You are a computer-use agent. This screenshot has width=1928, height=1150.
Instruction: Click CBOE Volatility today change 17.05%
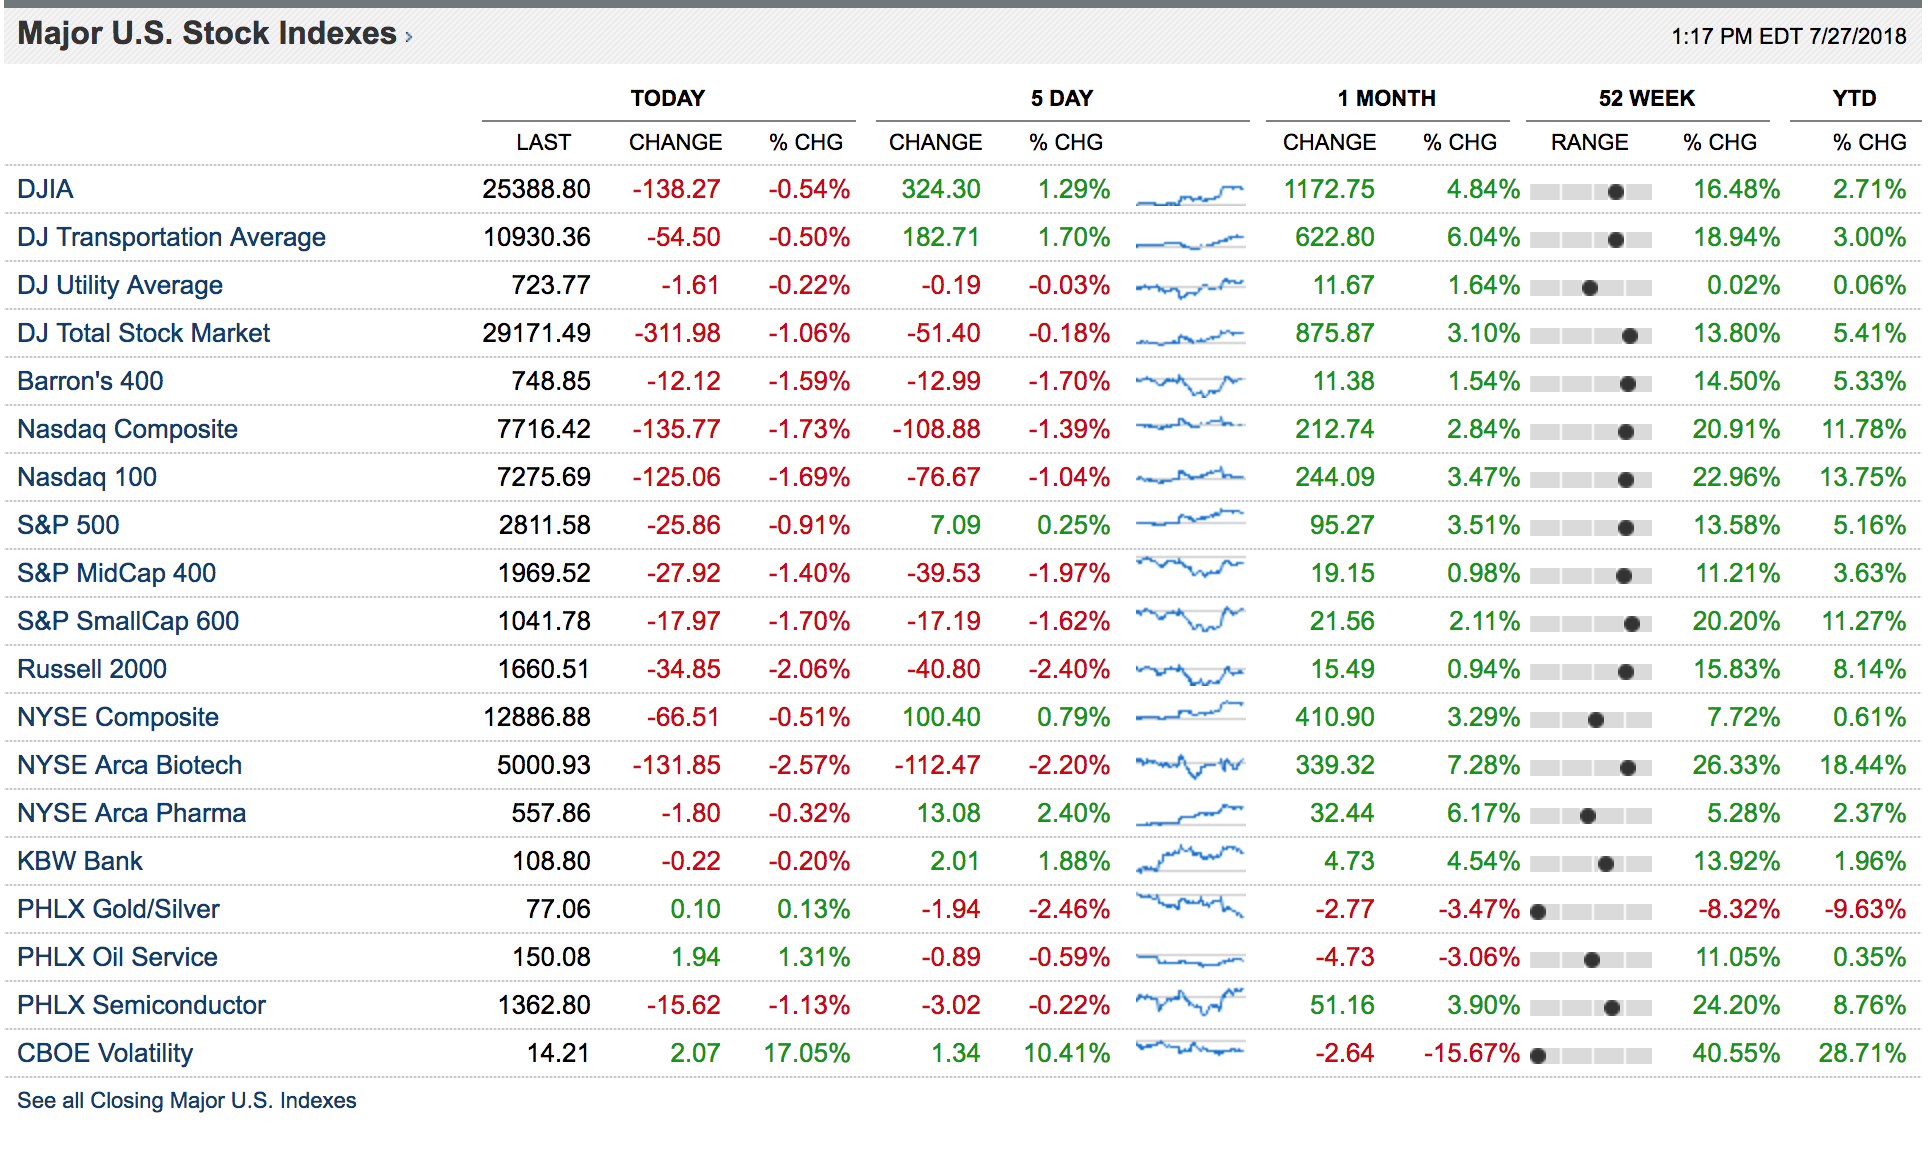(x=807, y=1053)
